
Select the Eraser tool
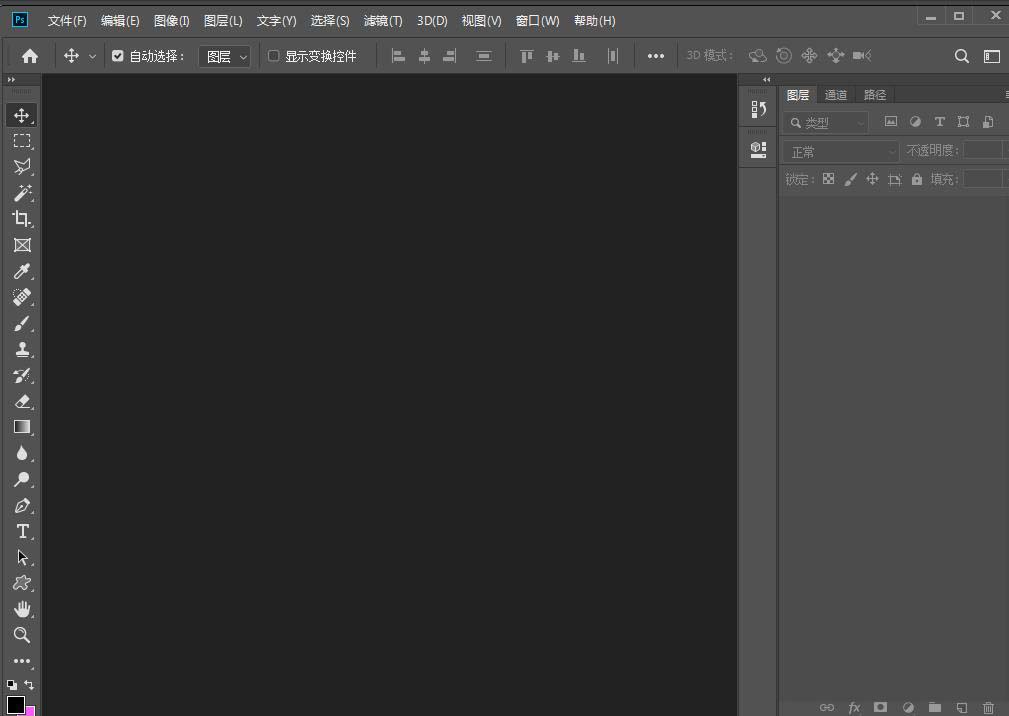pyautogui.click(x=22, y=401)
